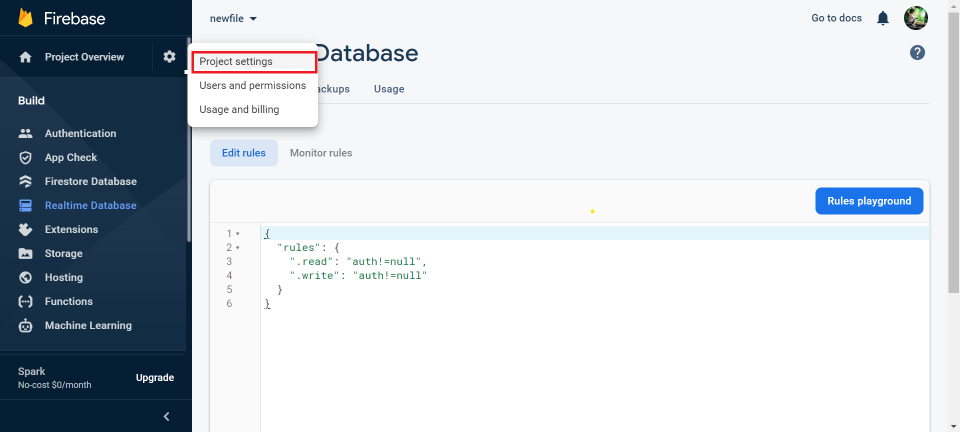Switch to Monitor rules tab

coord(321,153)
